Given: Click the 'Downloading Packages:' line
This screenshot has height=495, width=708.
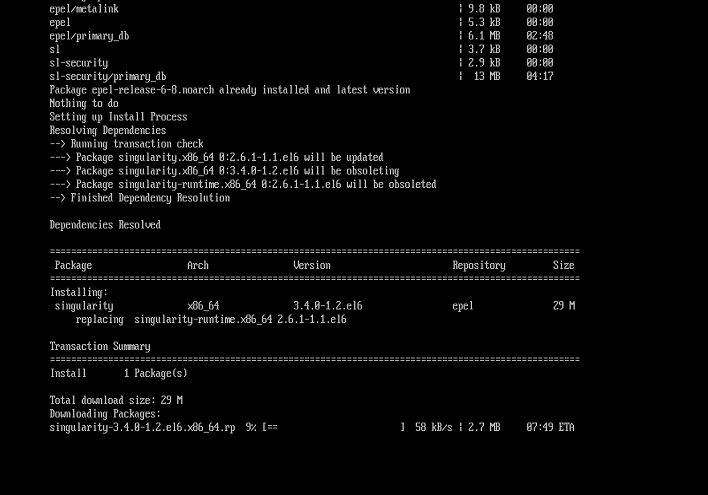Looking at the screenshot, I should (x=105, y=414).
